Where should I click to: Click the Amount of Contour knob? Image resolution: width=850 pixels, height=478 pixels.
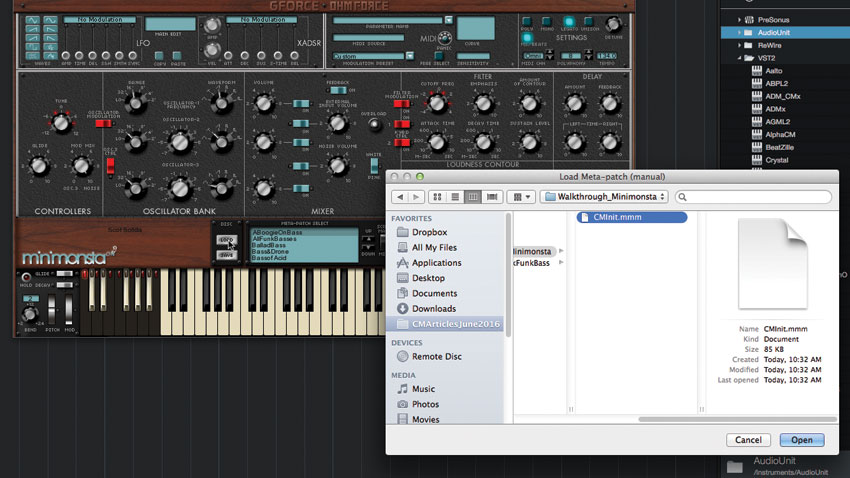pyautogui.click(x=530, y=103)
